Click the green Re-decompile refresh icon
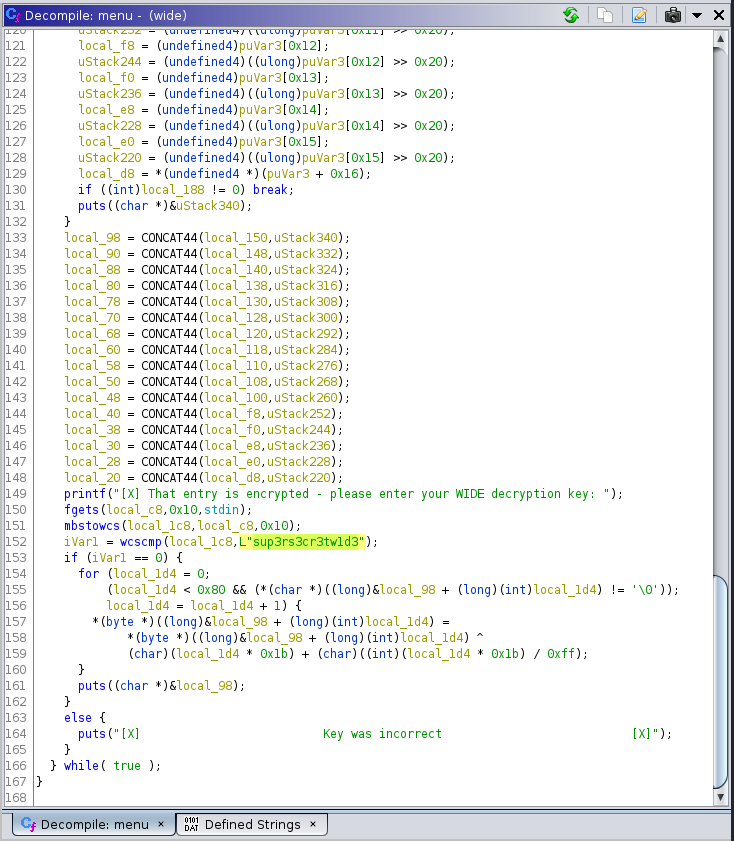The image size is (734, 841). click(571, 15)
